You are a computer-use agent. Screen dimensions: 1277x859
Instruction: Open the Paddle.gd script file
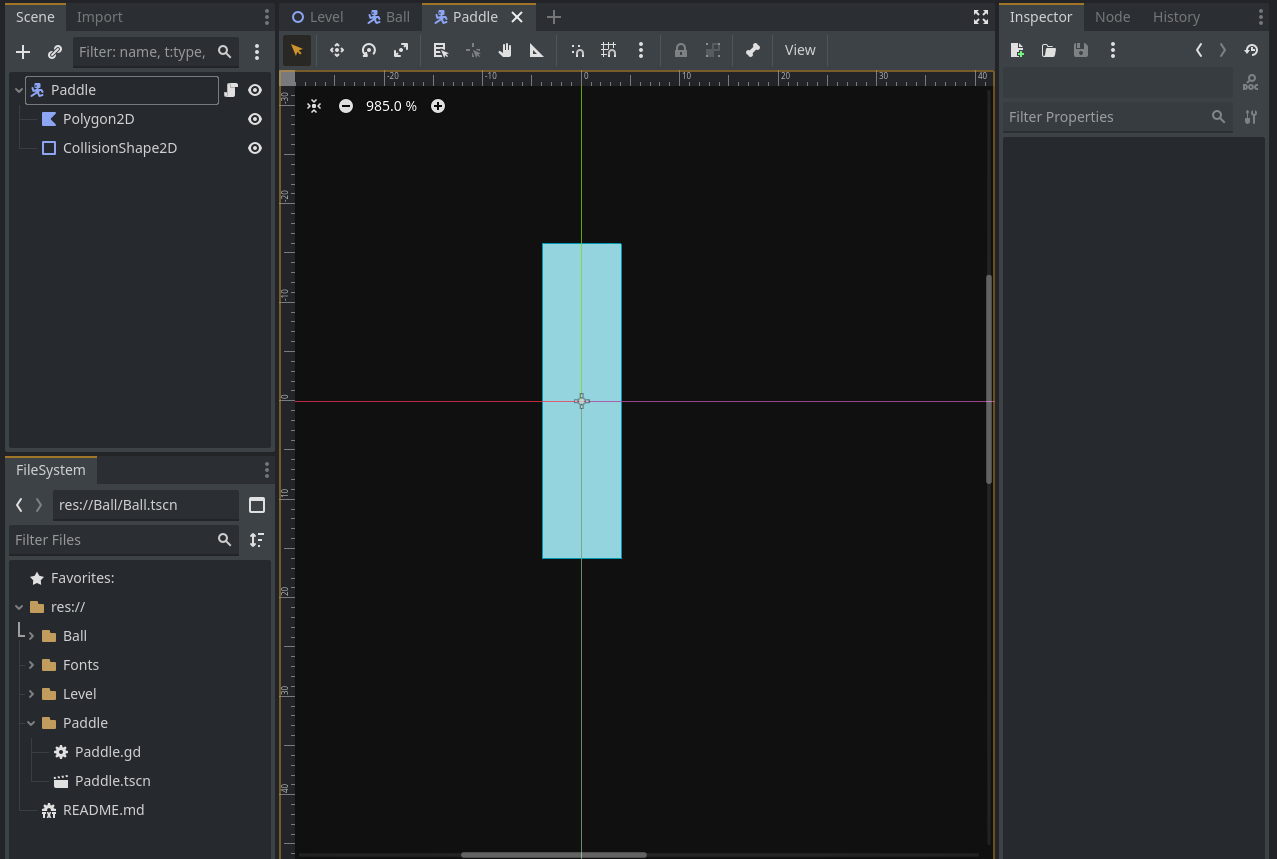tap(106, 751)
